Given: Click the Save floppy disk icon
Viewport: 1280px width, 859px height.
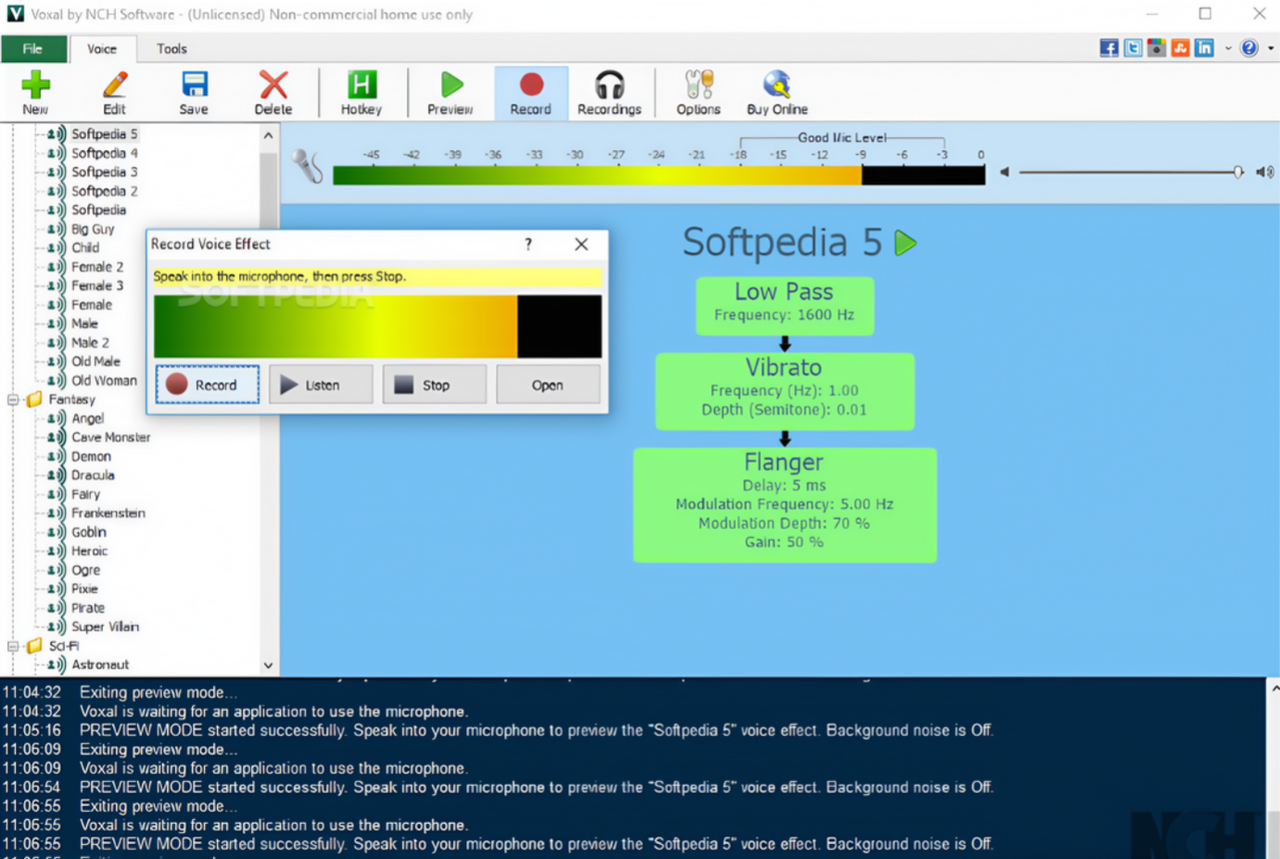Looking at the screenshot, I should pyautogui.click(x=194, y=86).
